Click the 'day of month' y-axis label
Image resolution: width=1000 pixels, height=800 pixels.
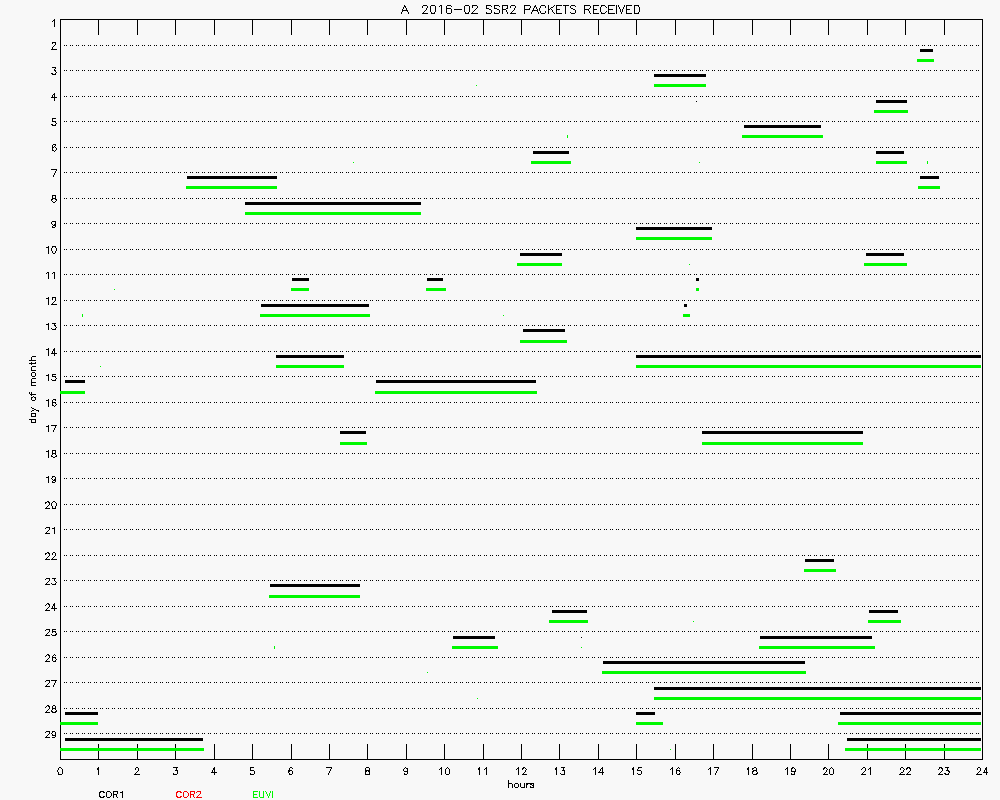click(33, 388)
